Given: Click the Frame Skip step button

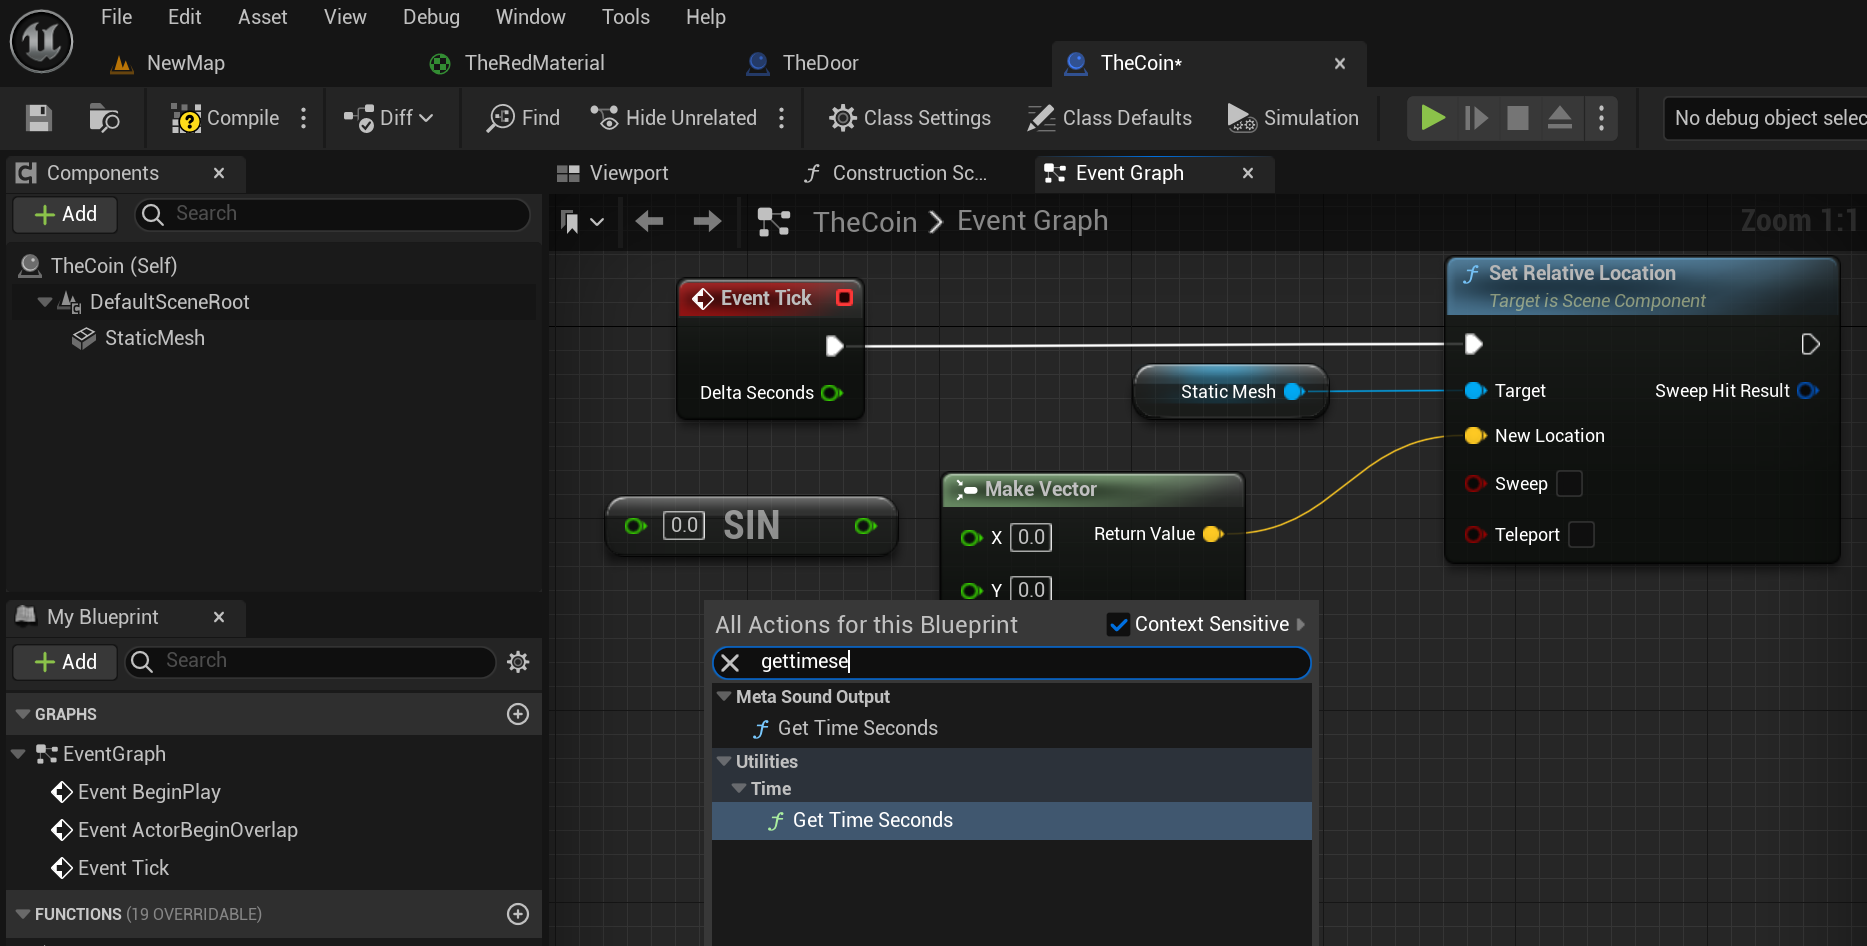Looking at the screenshot, I should click(x=1476, y=118).
